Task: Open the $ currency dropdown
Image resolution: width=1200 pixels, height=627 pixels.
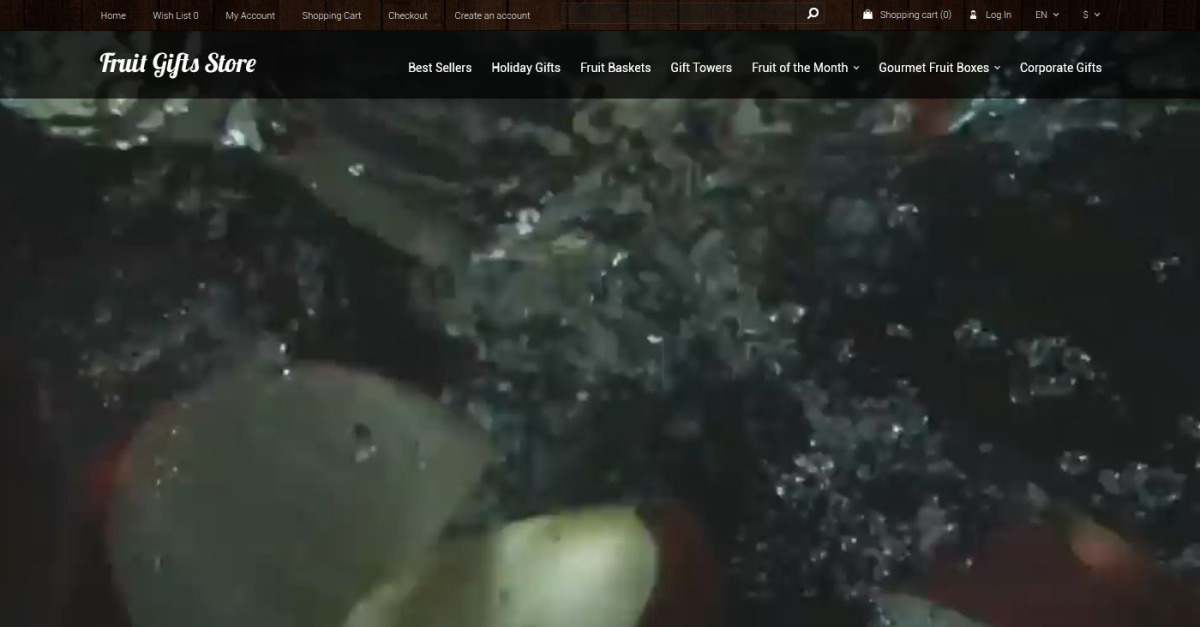Action: click(x=1091, y=15)
